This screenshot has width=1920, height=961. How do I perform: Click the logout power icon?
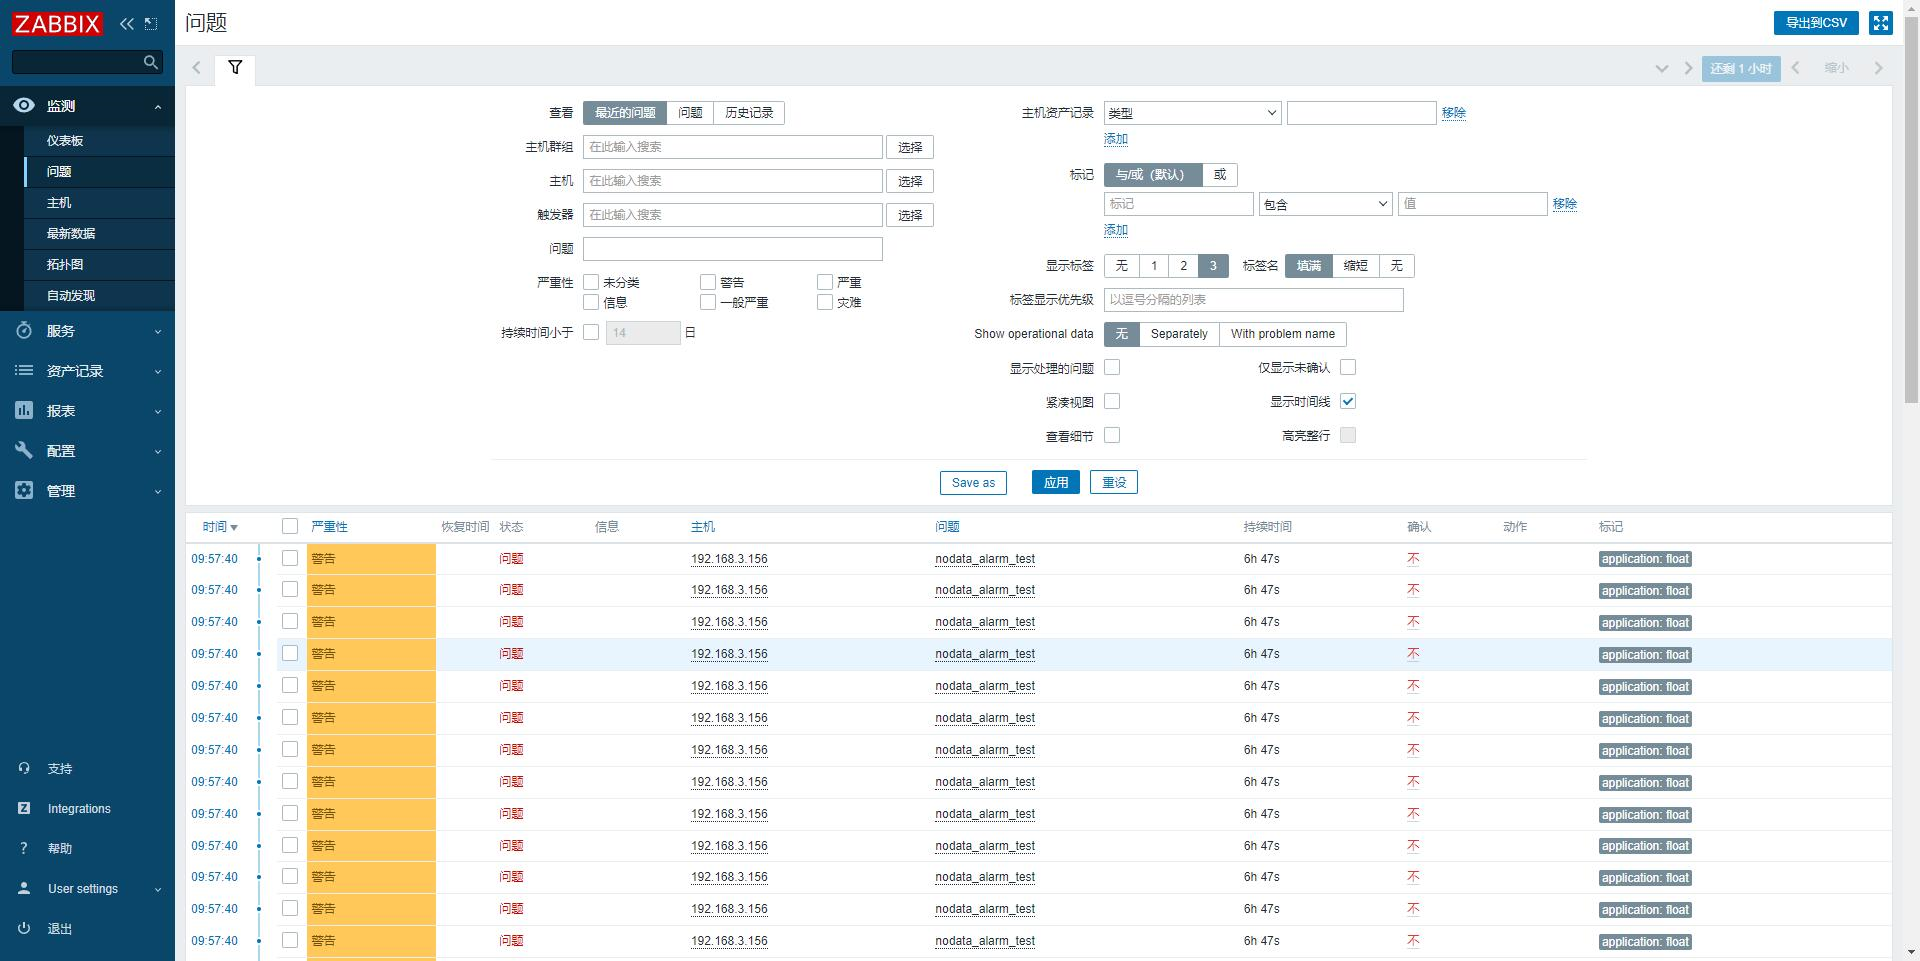(24, 928)
